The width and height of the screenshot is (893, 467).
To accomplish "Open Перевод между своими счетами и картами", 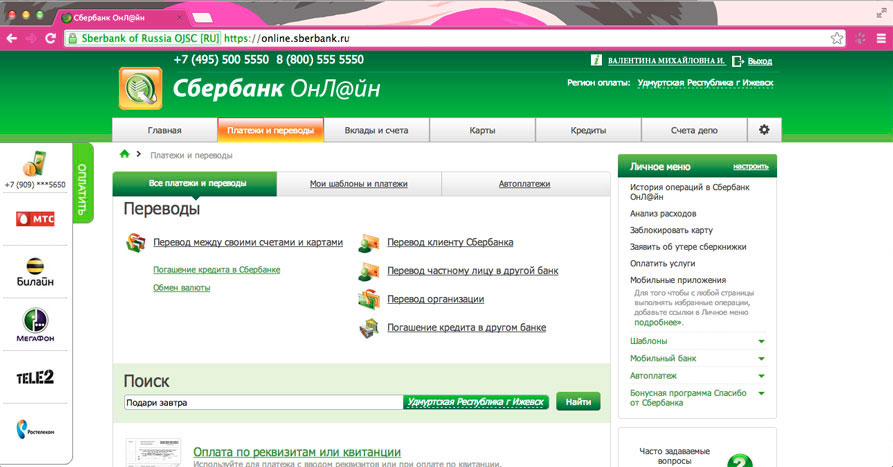I will pyautogui.click(x=248, y=243).
